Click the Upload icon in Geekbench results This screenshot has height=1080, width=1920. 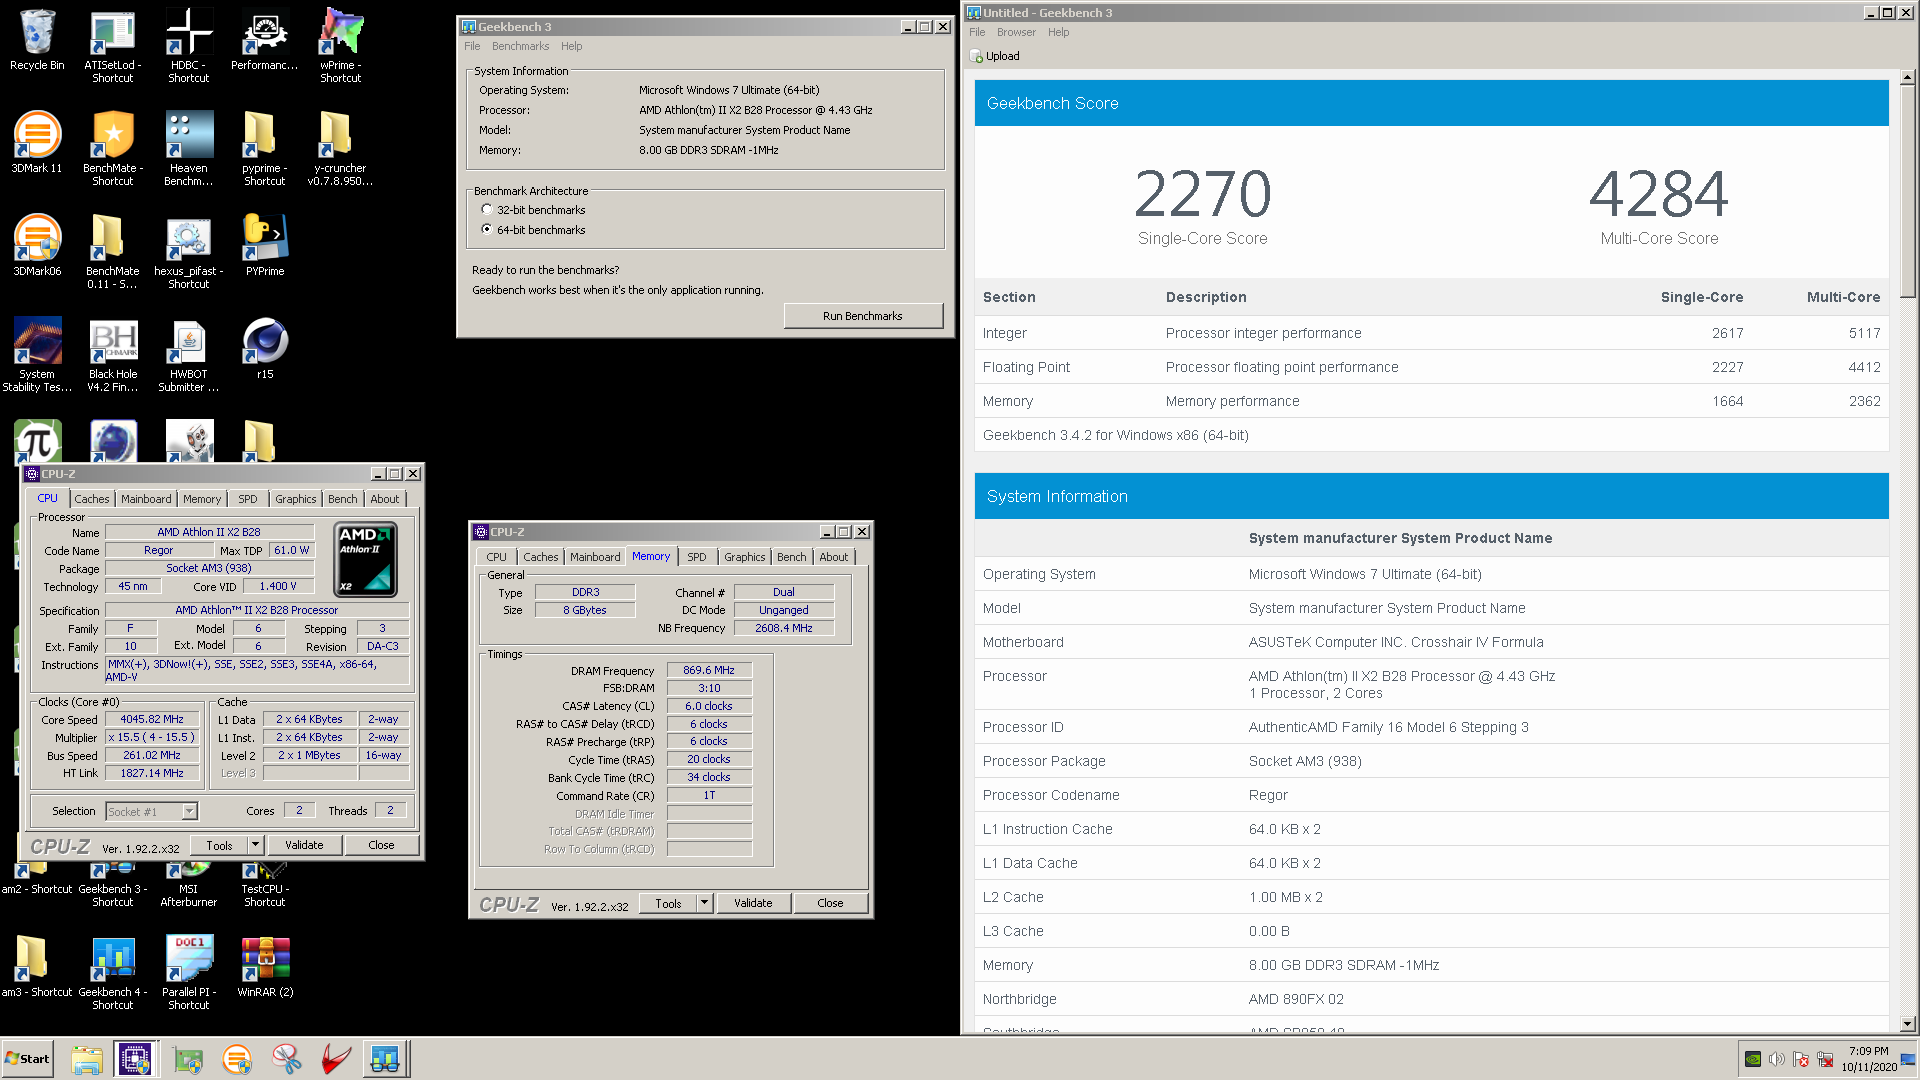[995, 56]
